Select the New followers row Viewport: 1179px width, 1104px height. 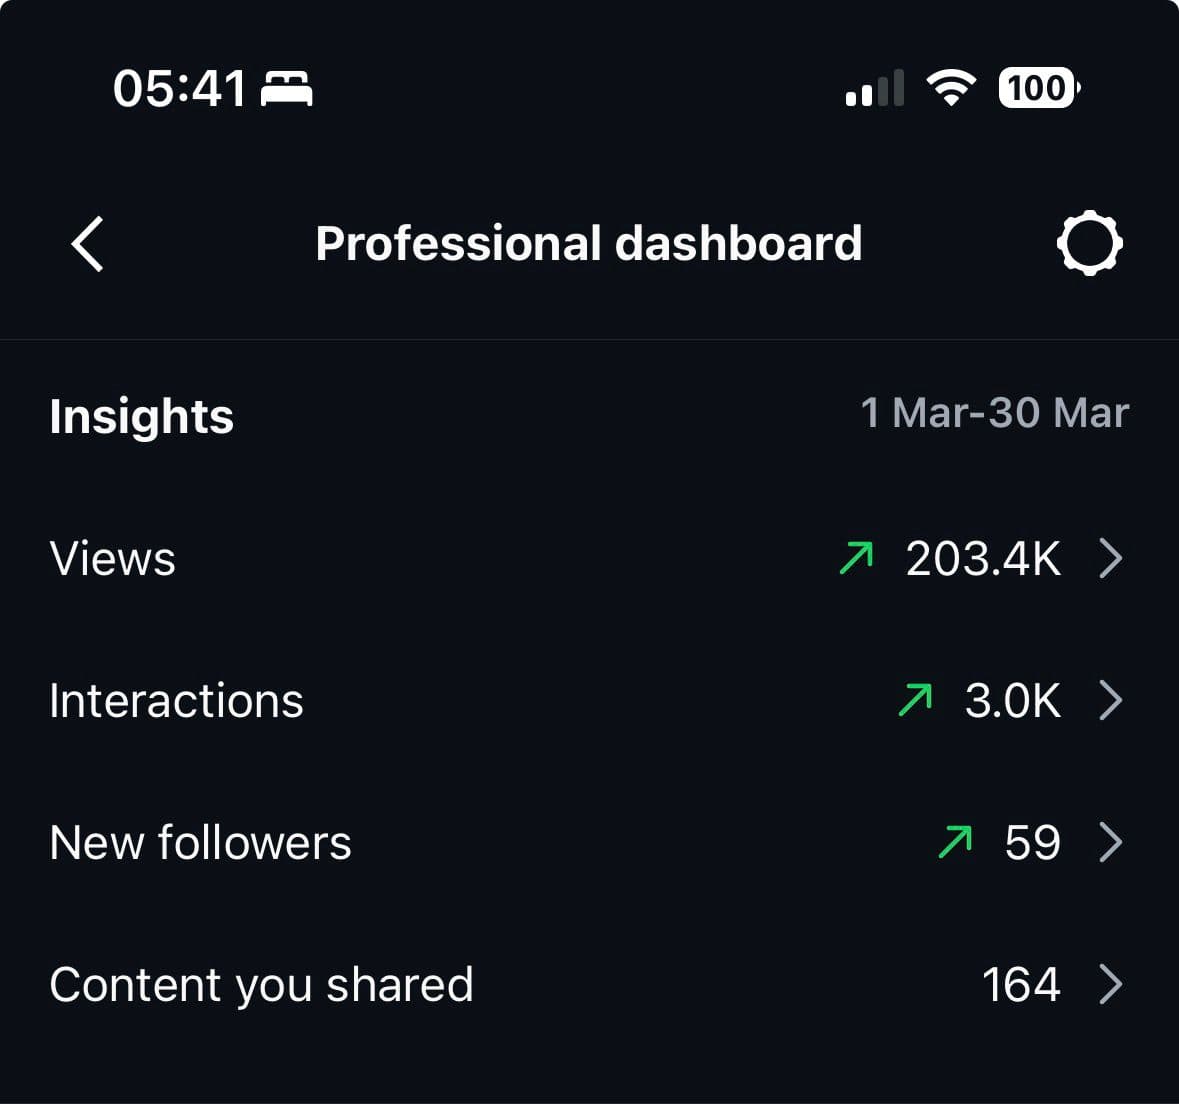(201, 842)
